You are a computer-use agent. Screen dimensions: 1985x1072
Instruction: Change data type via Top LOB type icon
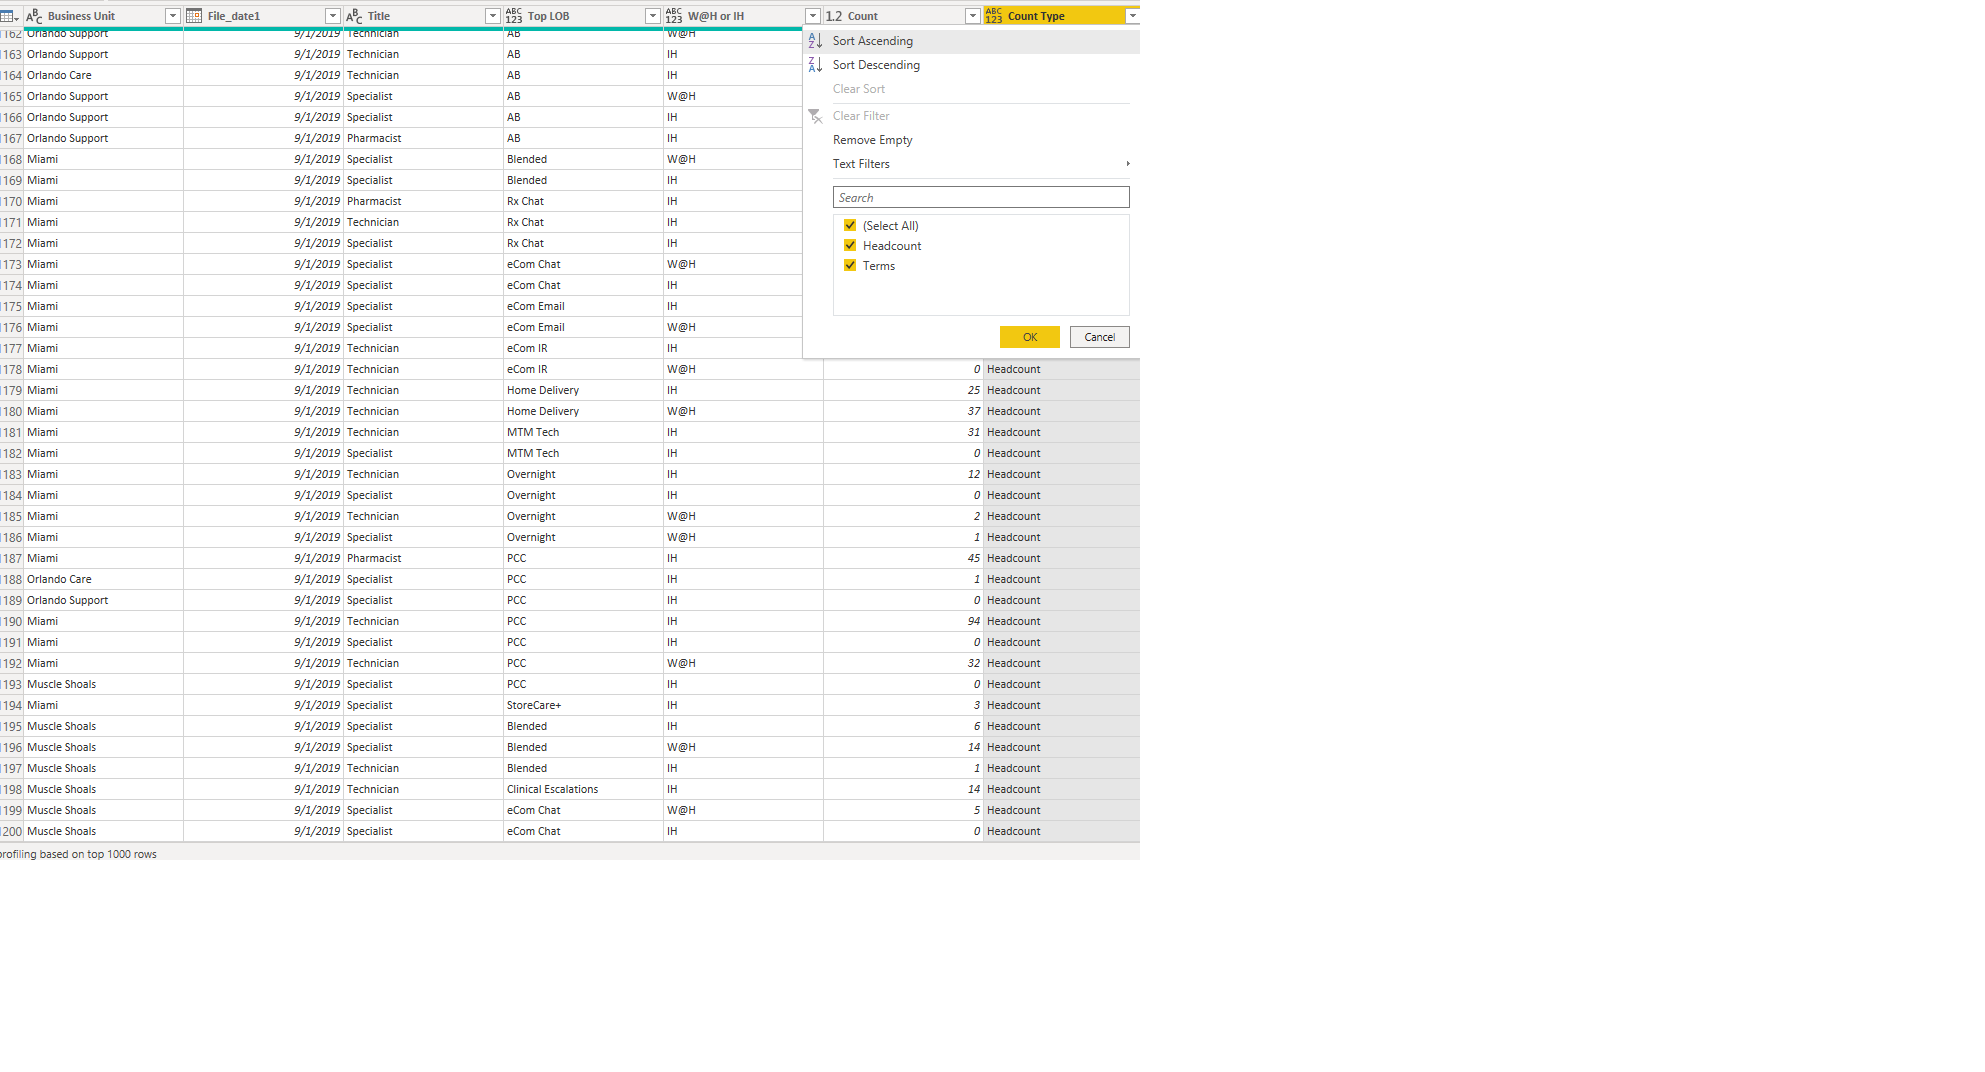(x=514, y=16)
